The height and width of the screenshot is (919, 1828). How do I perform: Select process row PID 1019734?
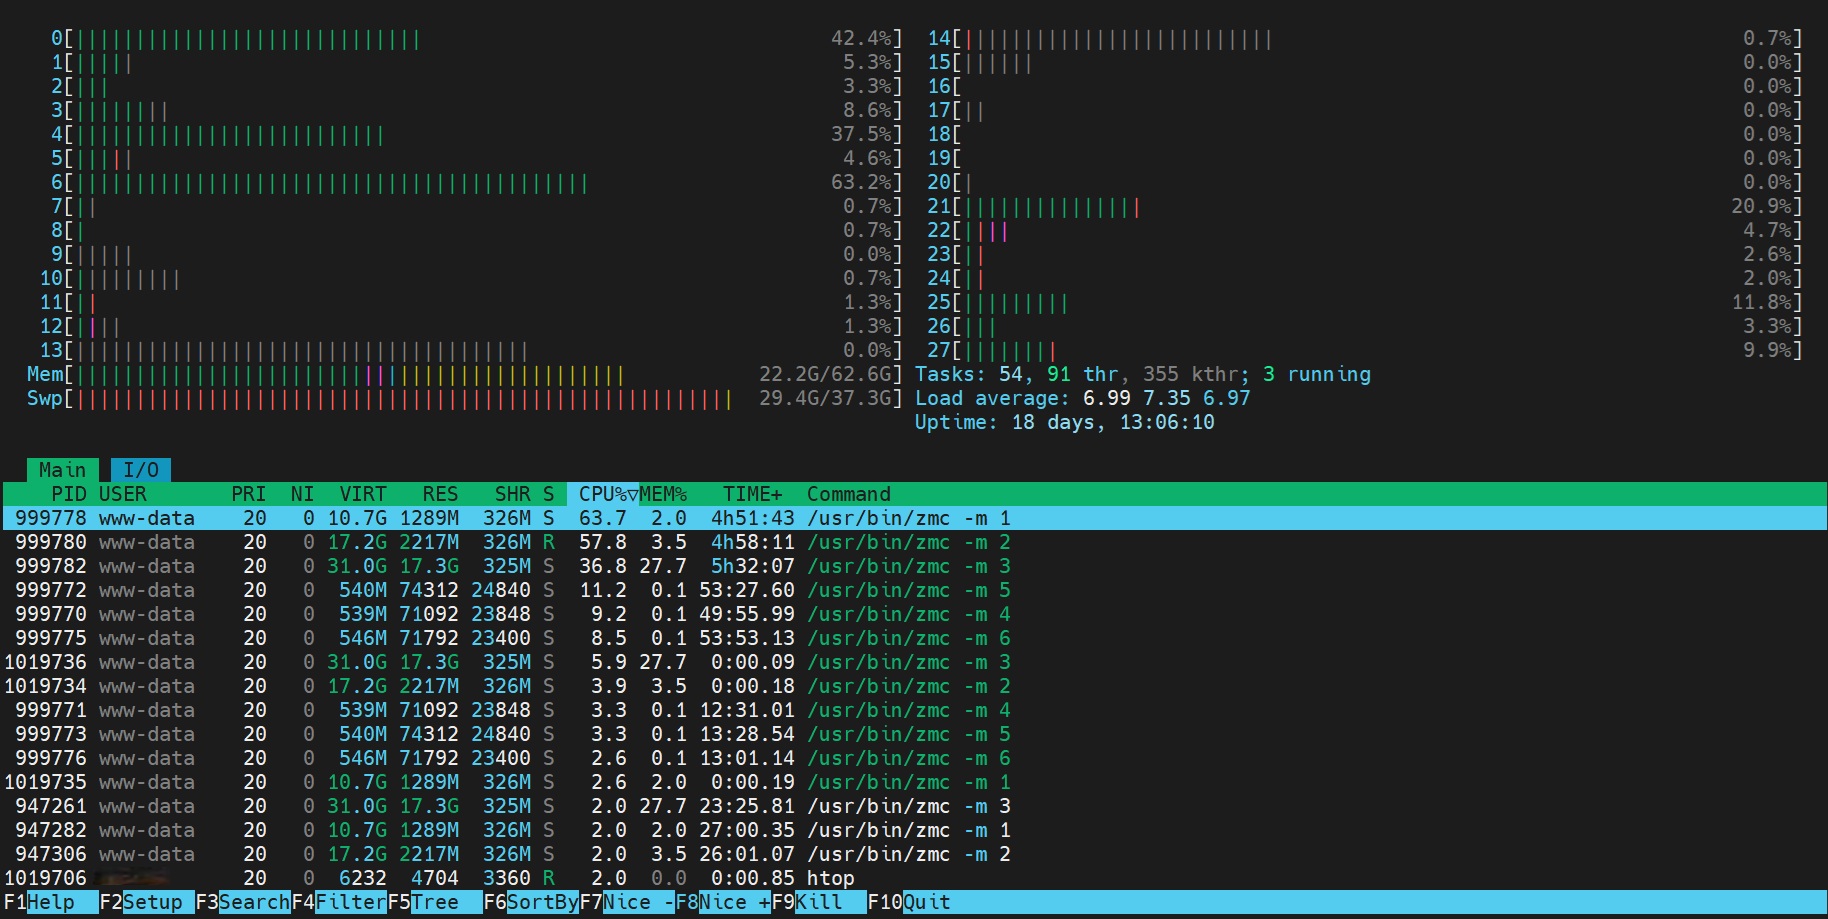click(x=914, y=686)
